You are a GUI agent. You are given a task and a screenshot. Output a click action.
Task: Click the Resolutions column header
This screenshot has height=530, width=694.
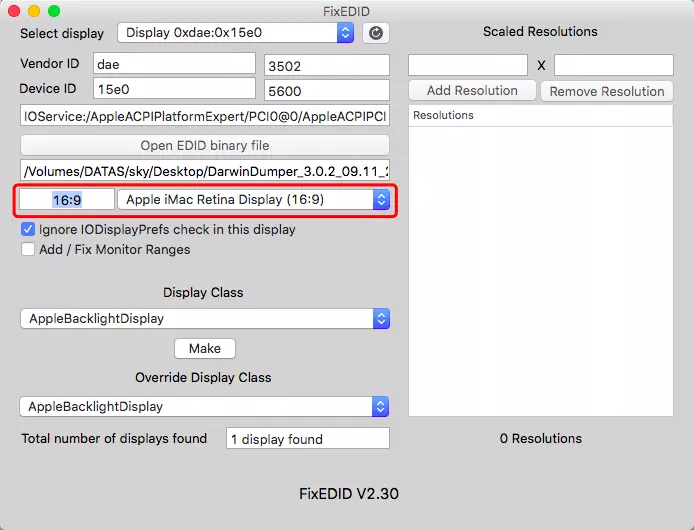click(541, 116)
